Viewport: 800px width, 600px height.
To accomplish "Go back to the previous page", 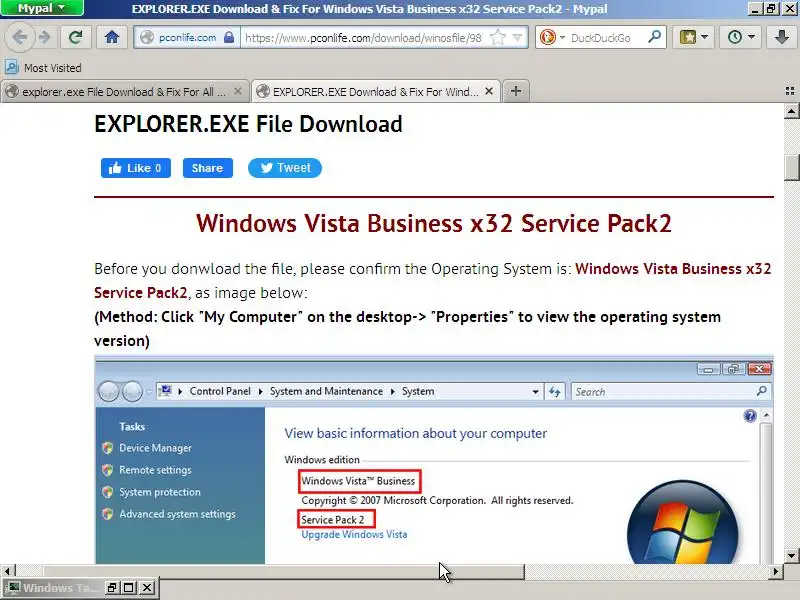I will (19, 37).
